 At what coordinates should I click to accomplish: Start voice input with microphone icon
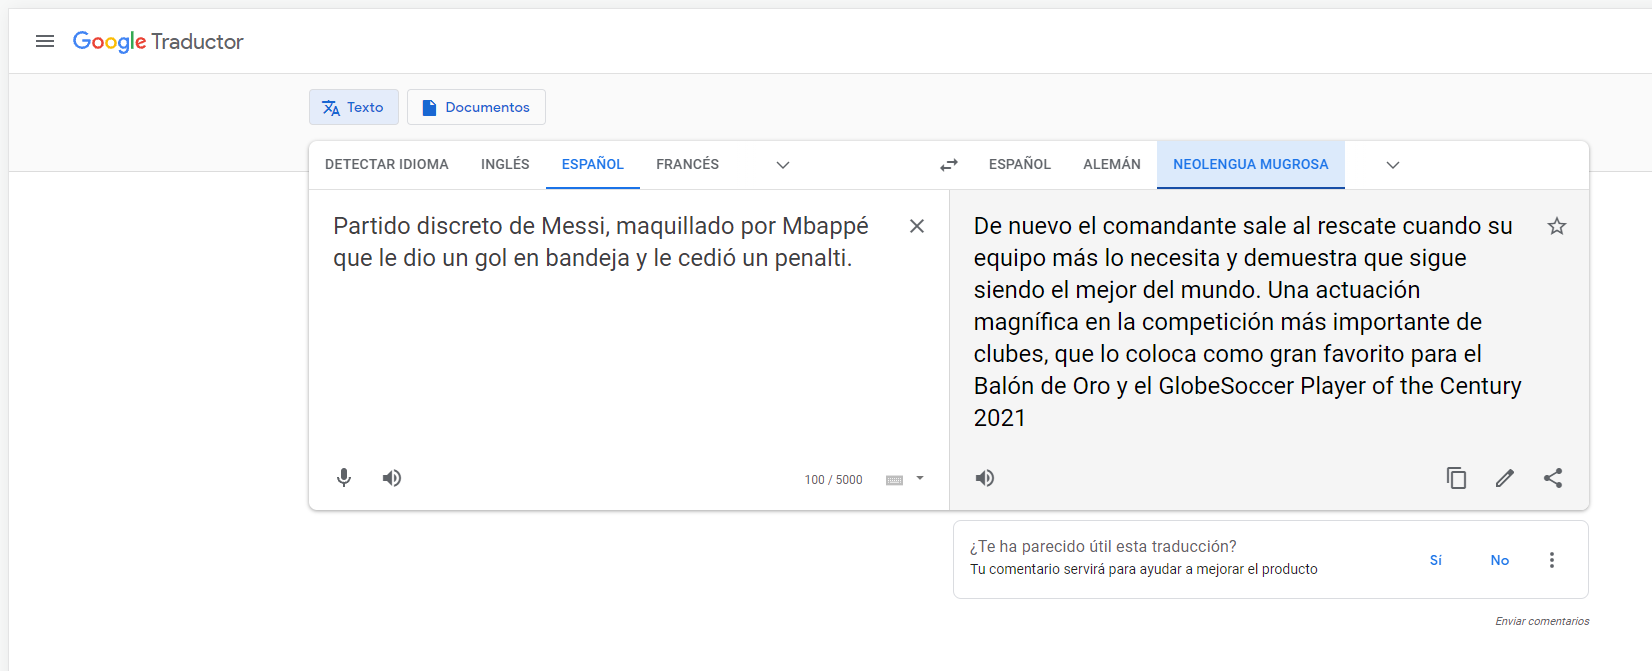pos(344,478)
